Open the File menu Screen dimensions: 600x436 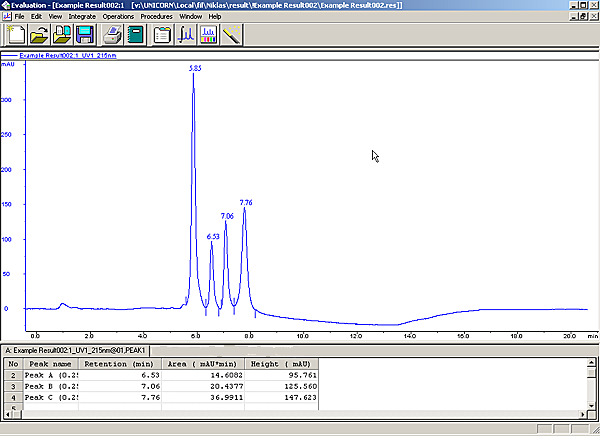coord(19,17)
